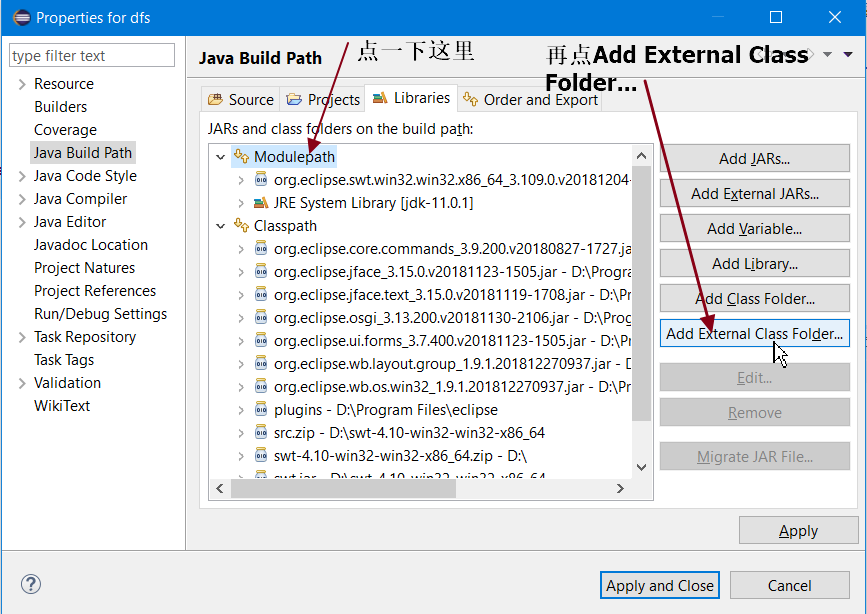Viewport: 867px width, 614px height.
Task: Switch to the Source tab
Action: tap(241, 100)
